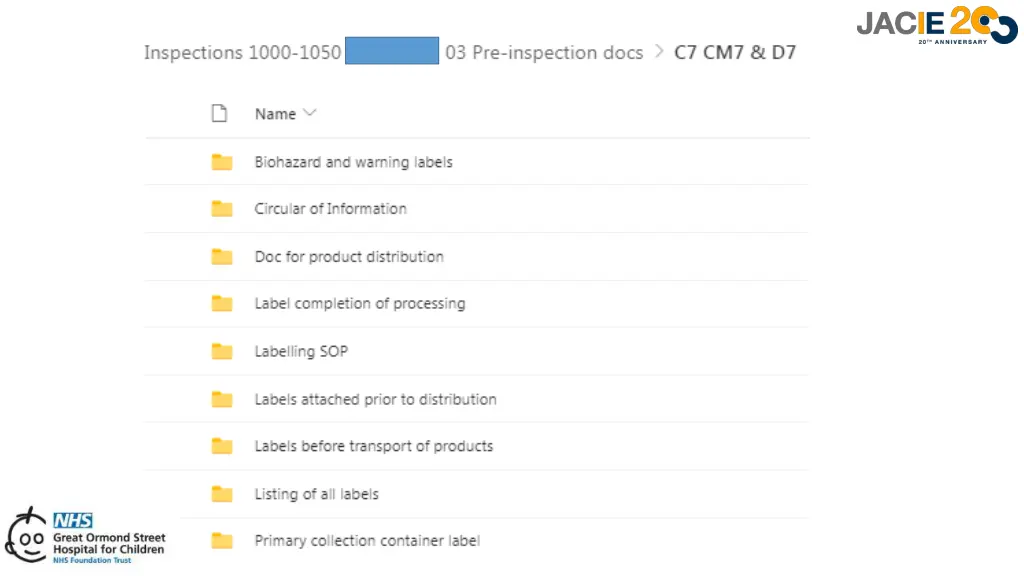Click the C7 CM7 & D7 breadcrumb
The width and height of the screenshot is (1024, 576).
pos(735,52)
